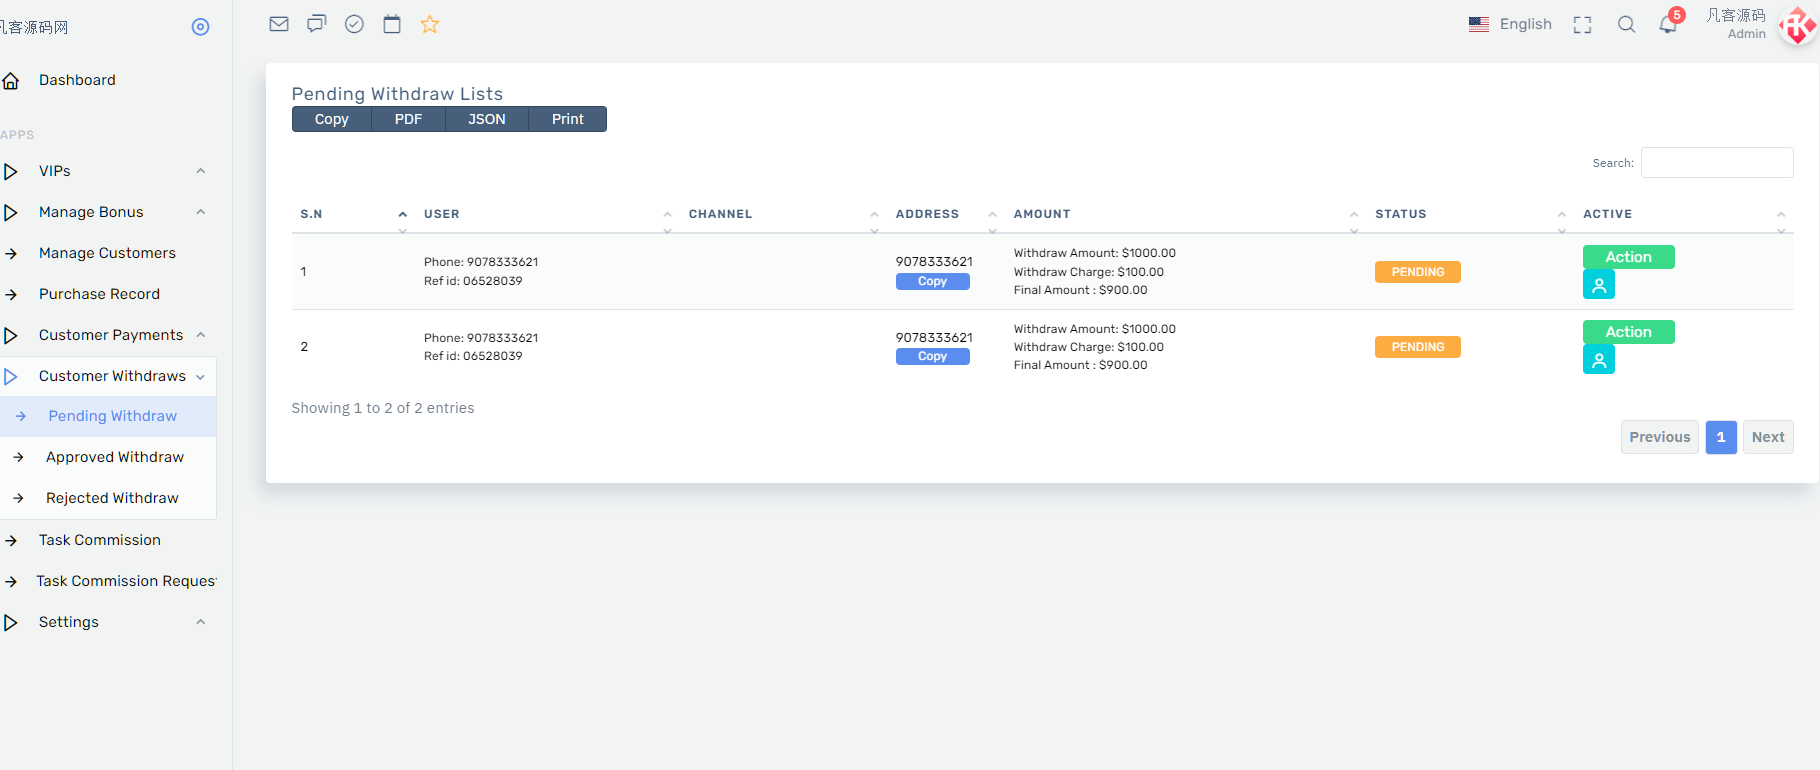1820x770 pixels.
Task: Toggle fullscreen mode icon
Action: (1582, 25)
